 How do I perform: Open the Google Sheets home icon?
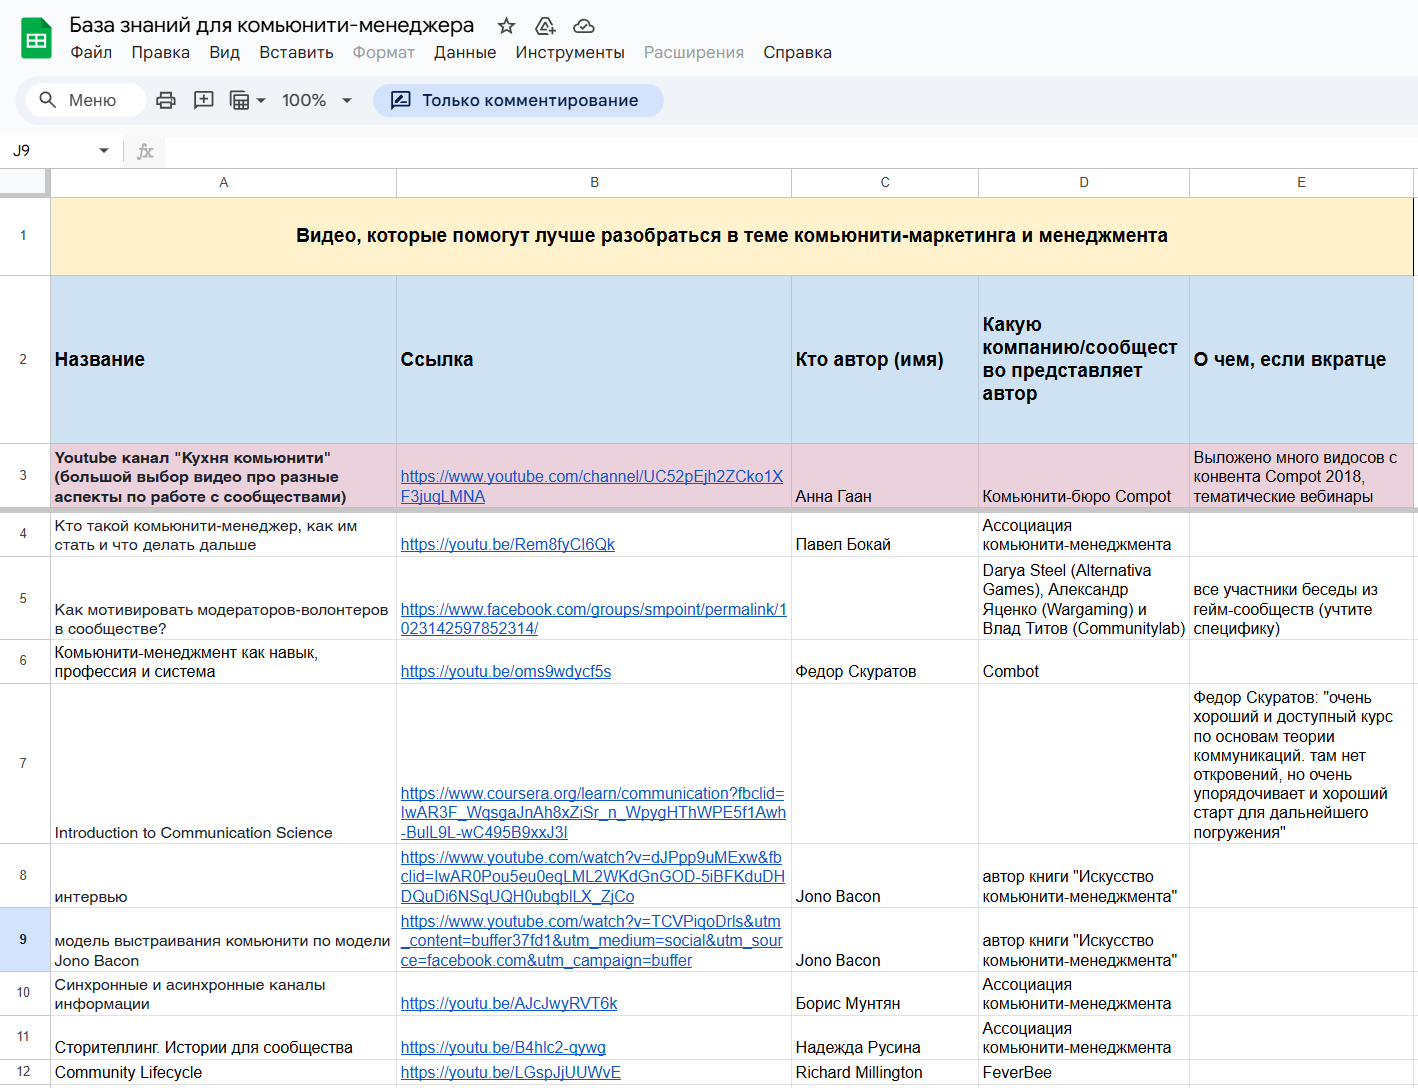tap(37, 39)
